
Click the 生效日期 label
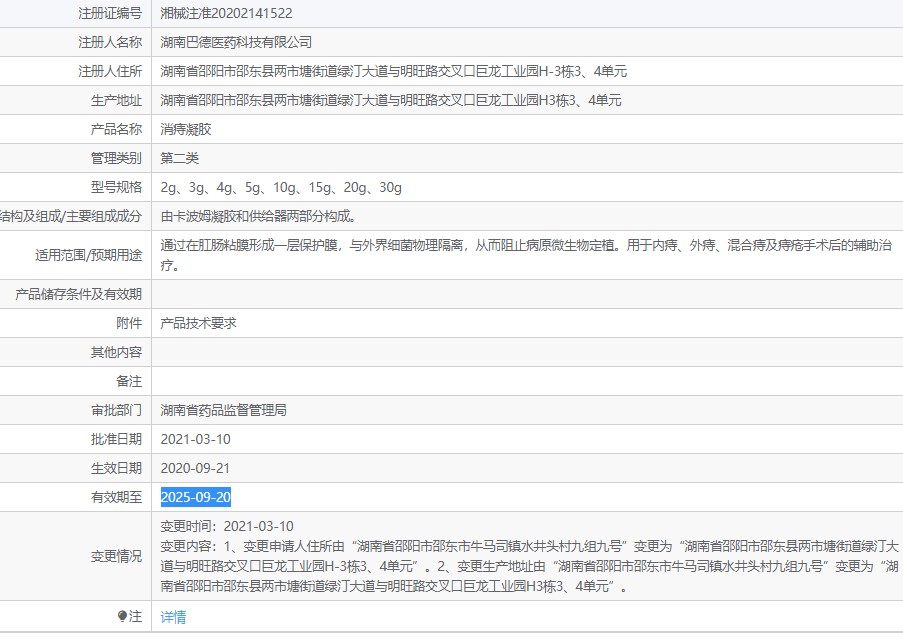pos(116,468)
